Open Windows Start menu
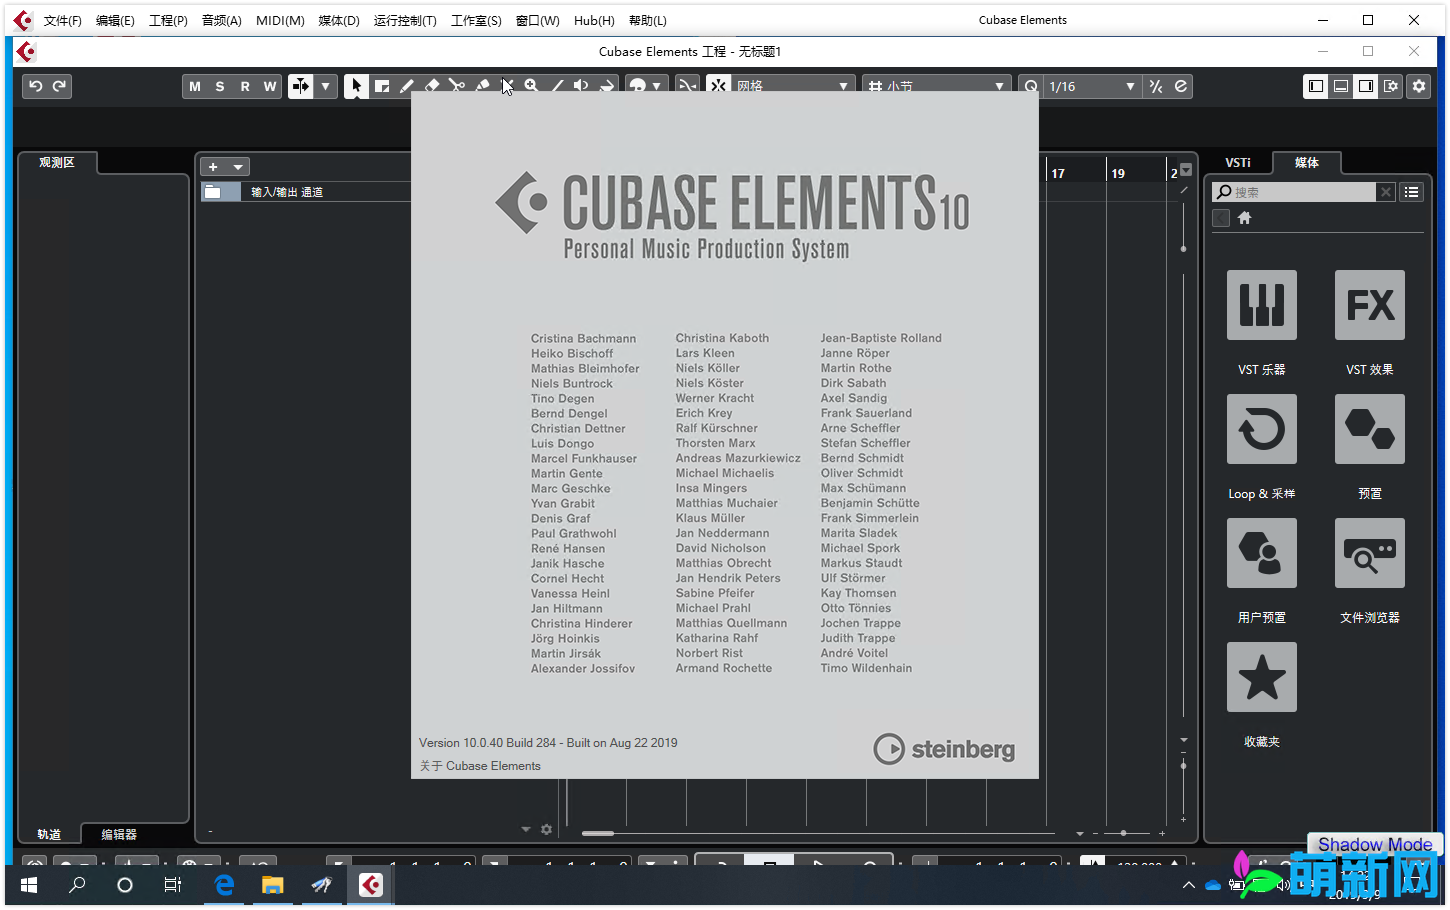The width and height of the screenshot is (1450, 910). point(29,885)
